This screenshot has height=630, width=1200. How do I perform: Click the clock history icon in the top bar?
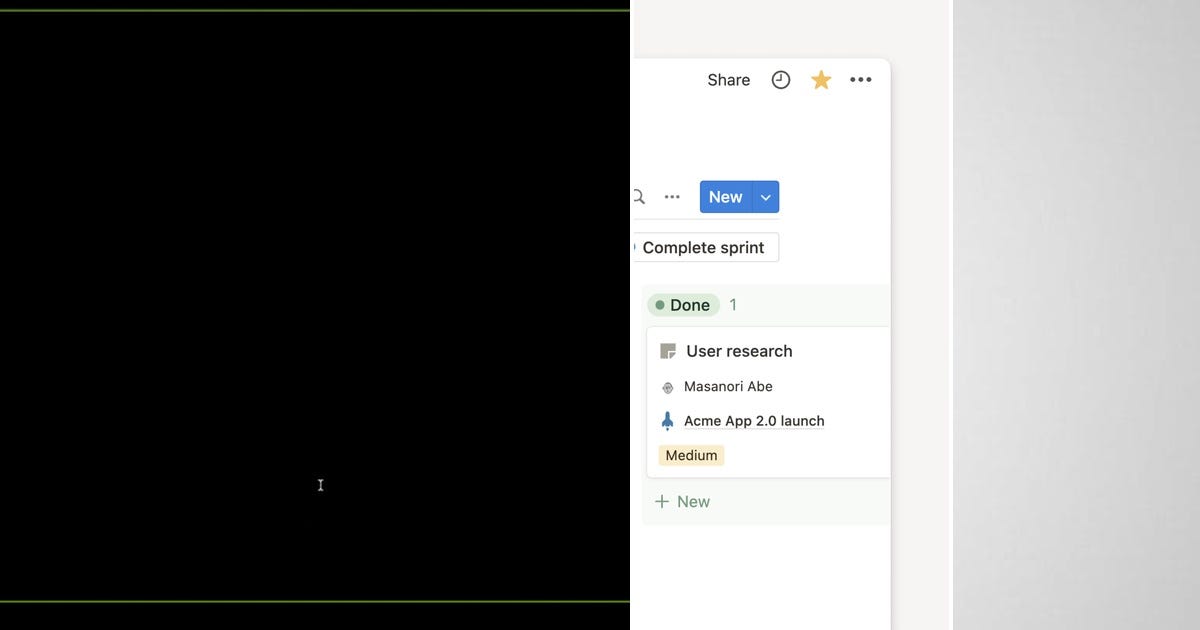(780, 79)
